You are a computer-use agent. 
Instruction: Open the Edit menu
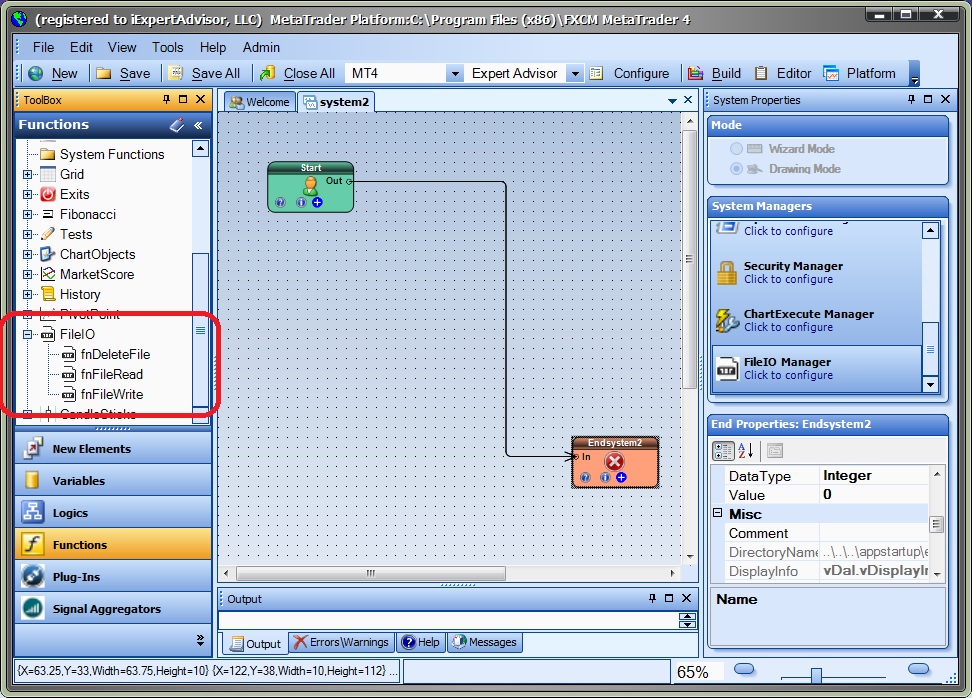(81, 47)
